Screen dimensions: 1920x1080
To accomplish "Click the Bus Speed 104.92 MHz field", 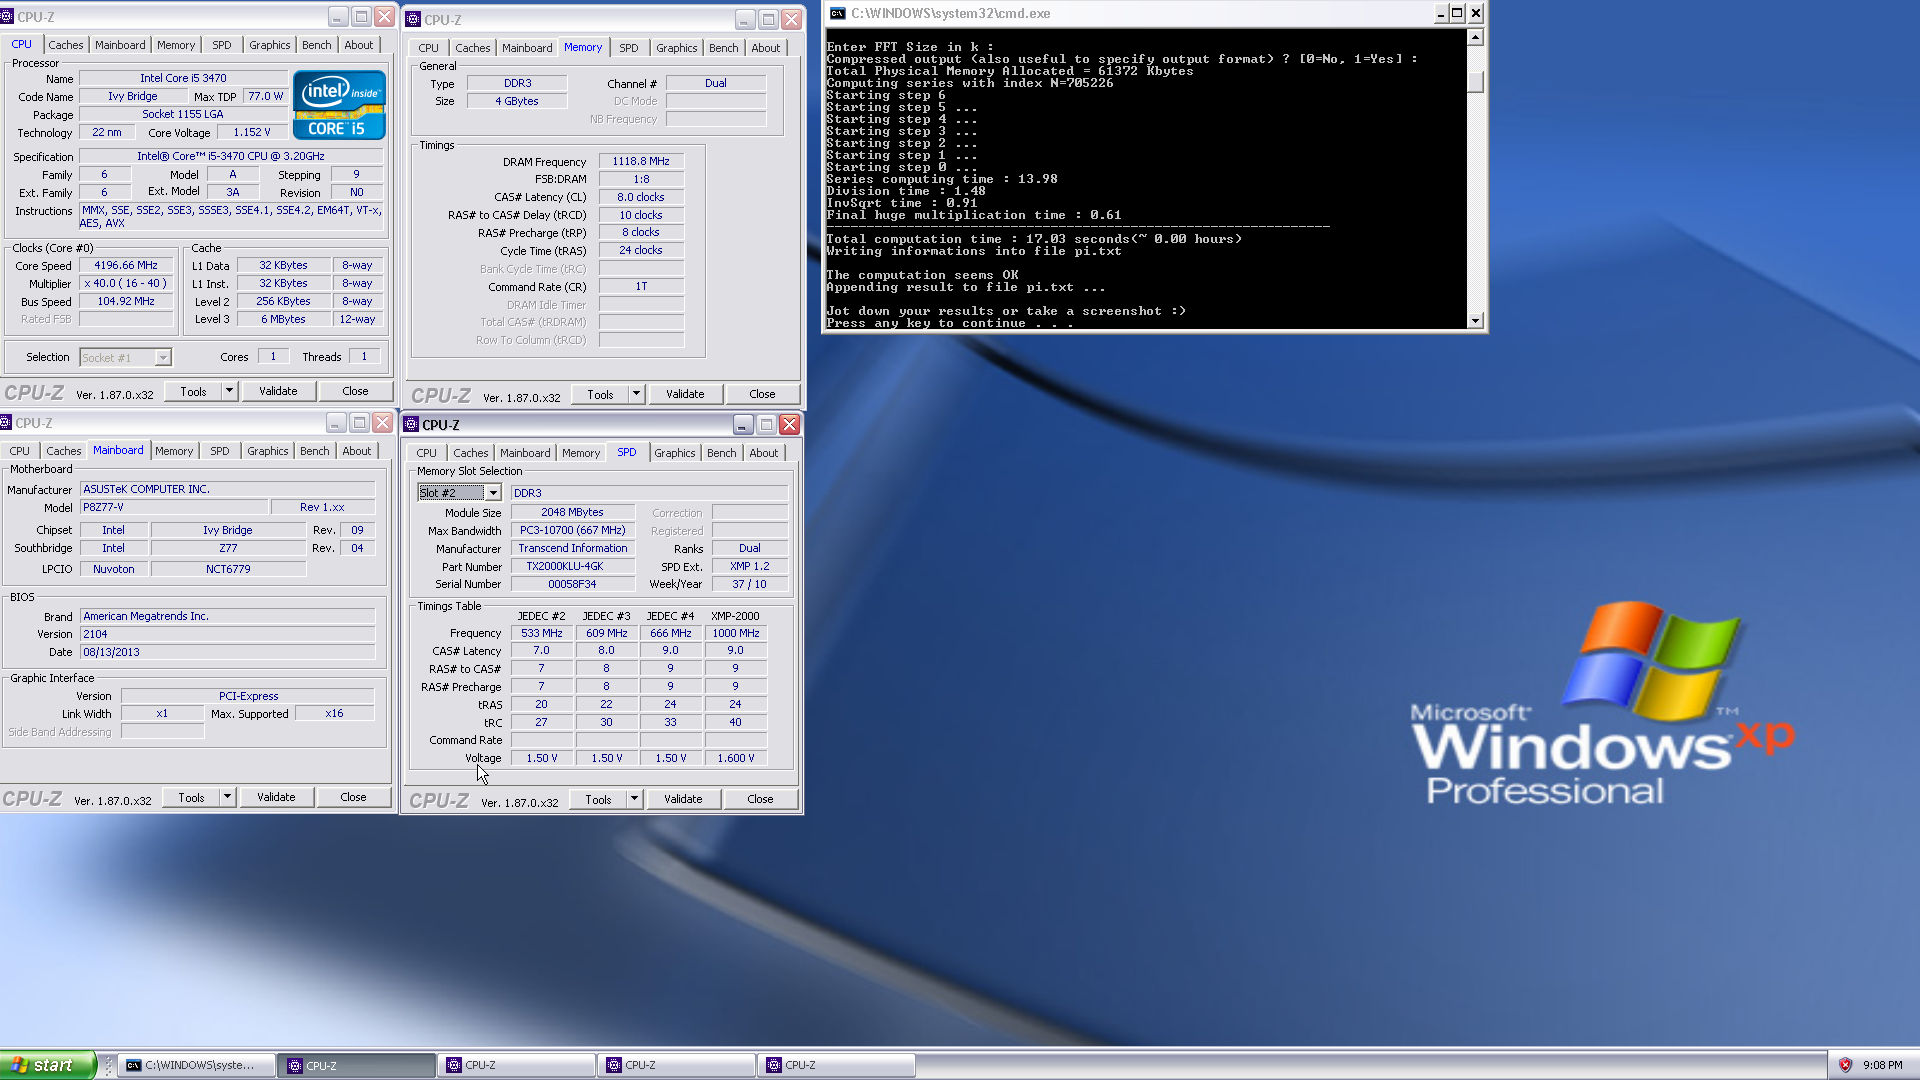I will pos(126,301).
